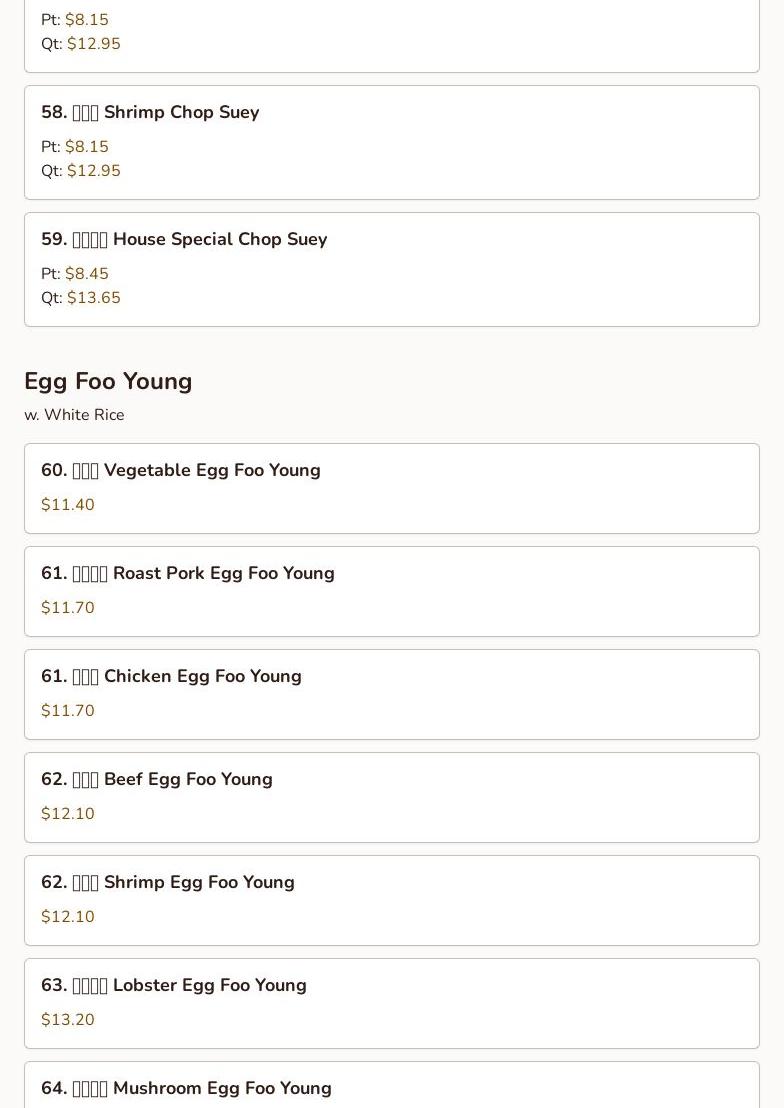The height and width of the screenshot is (1108, 784).
Task: Click the 'w. White Rice' section note
Action: (x=74, y=414)
